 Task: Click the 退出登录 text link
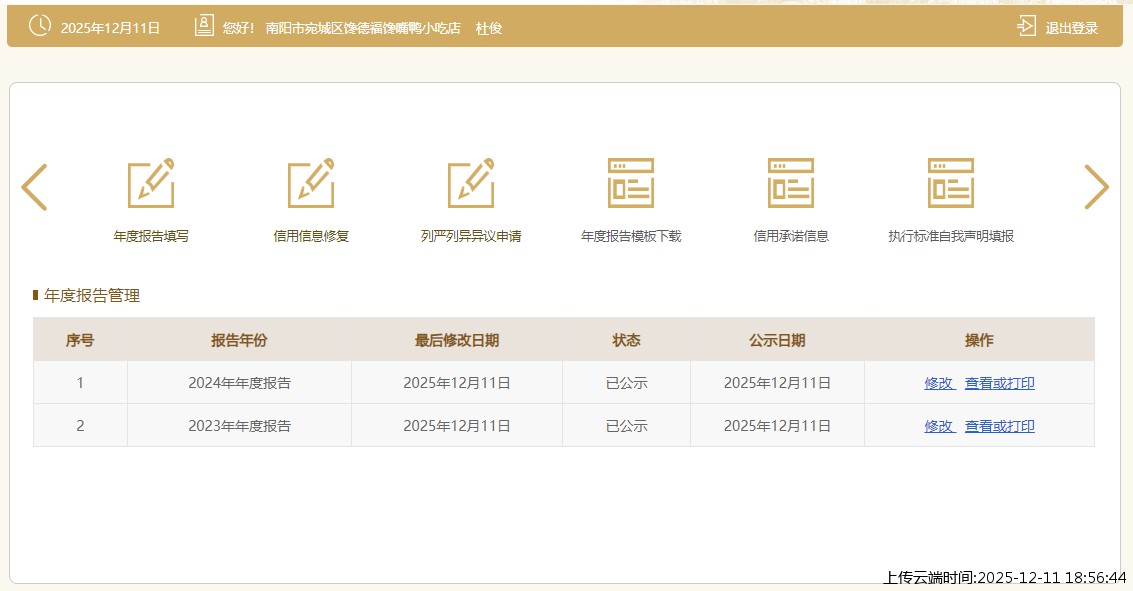pyautogui.click(x=1071, y=28)
